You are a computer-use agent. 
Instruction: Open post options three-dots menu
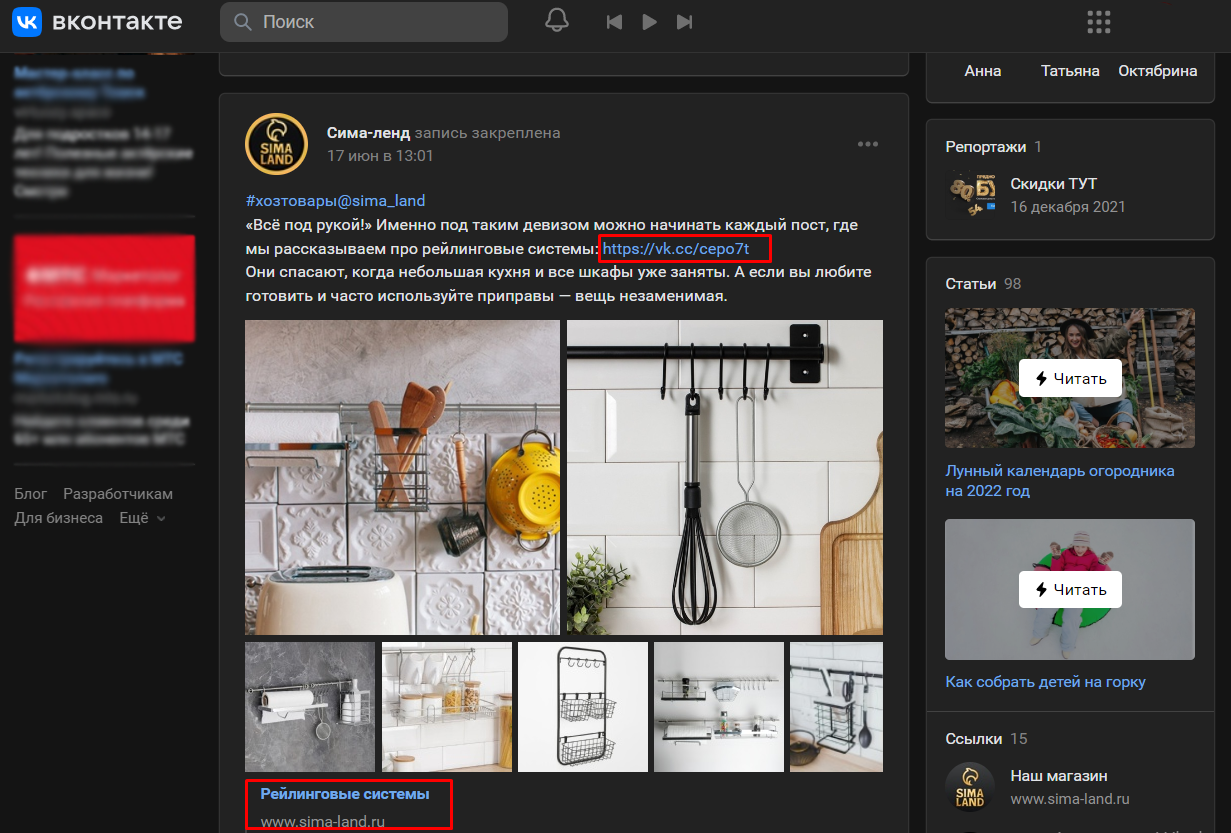(x=868, y=144)
